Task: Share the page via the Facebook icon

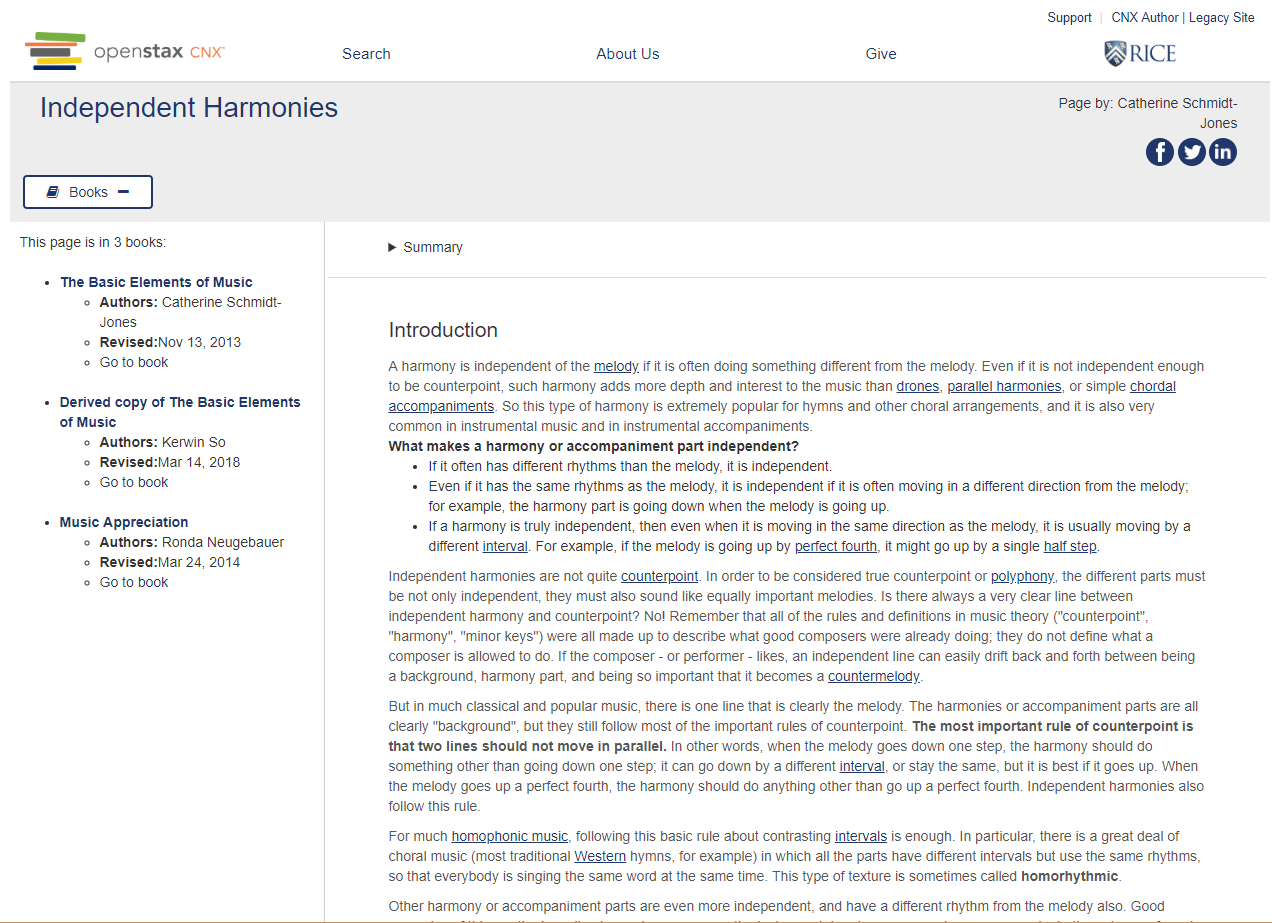Action: click(x=1159, y=151)
